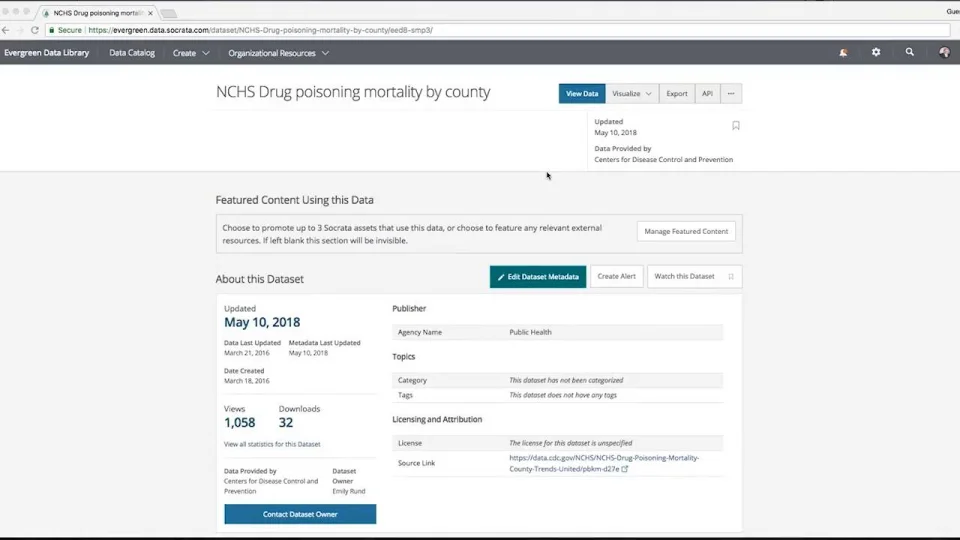
Task: Expand the Visualize dropdown
Action: click(x=632, y=93)
